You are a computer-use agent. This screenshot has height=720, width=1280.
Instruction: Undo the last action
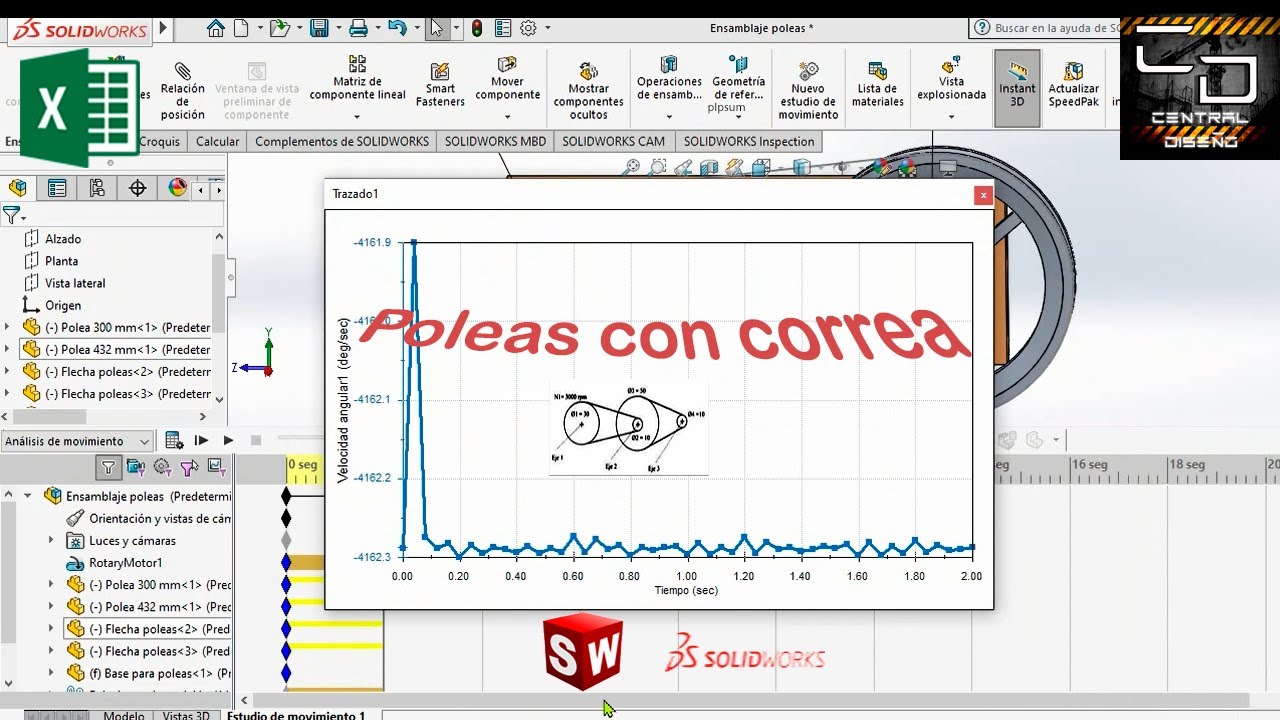[x=397, y=28]
